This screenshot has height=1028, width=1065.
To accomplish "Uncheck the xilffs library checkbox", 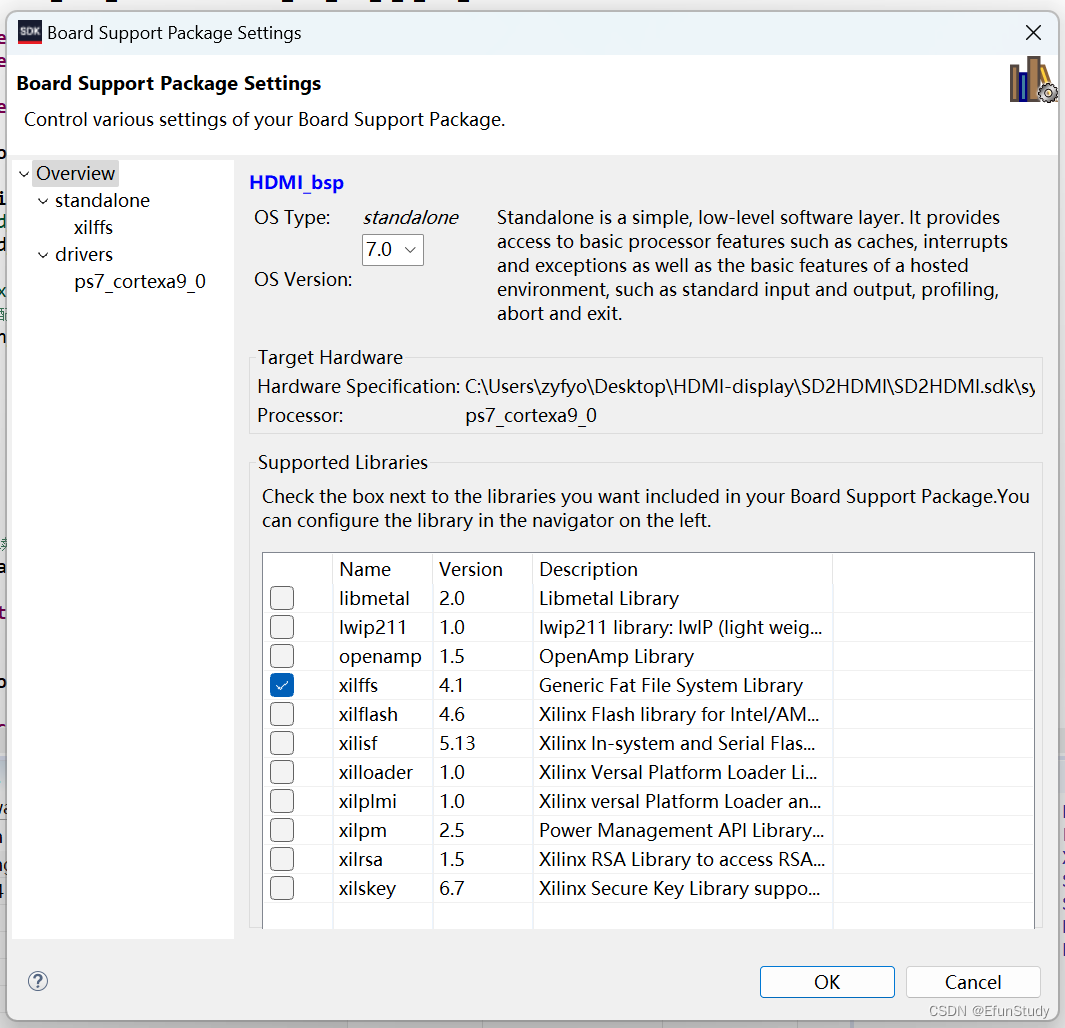I will [282, 685].
